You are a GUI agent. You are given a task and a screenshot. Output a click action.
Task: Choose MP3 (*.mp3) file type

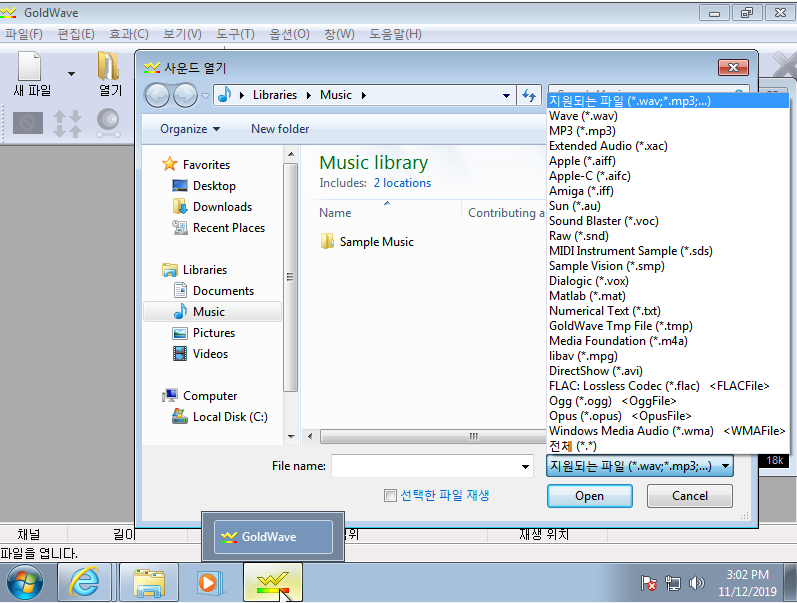(x=668, y=131)
